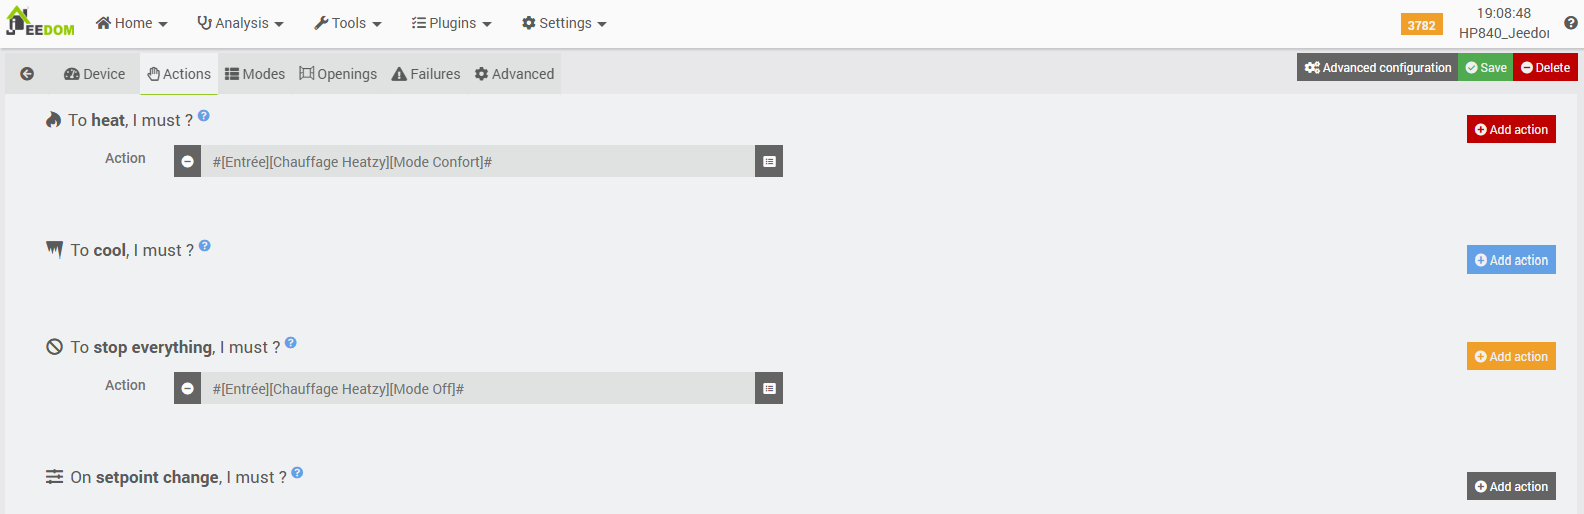Viewport: 1584px width, 514px height.
Task: Click the back arrow circle icon
Action: [27, 74]
